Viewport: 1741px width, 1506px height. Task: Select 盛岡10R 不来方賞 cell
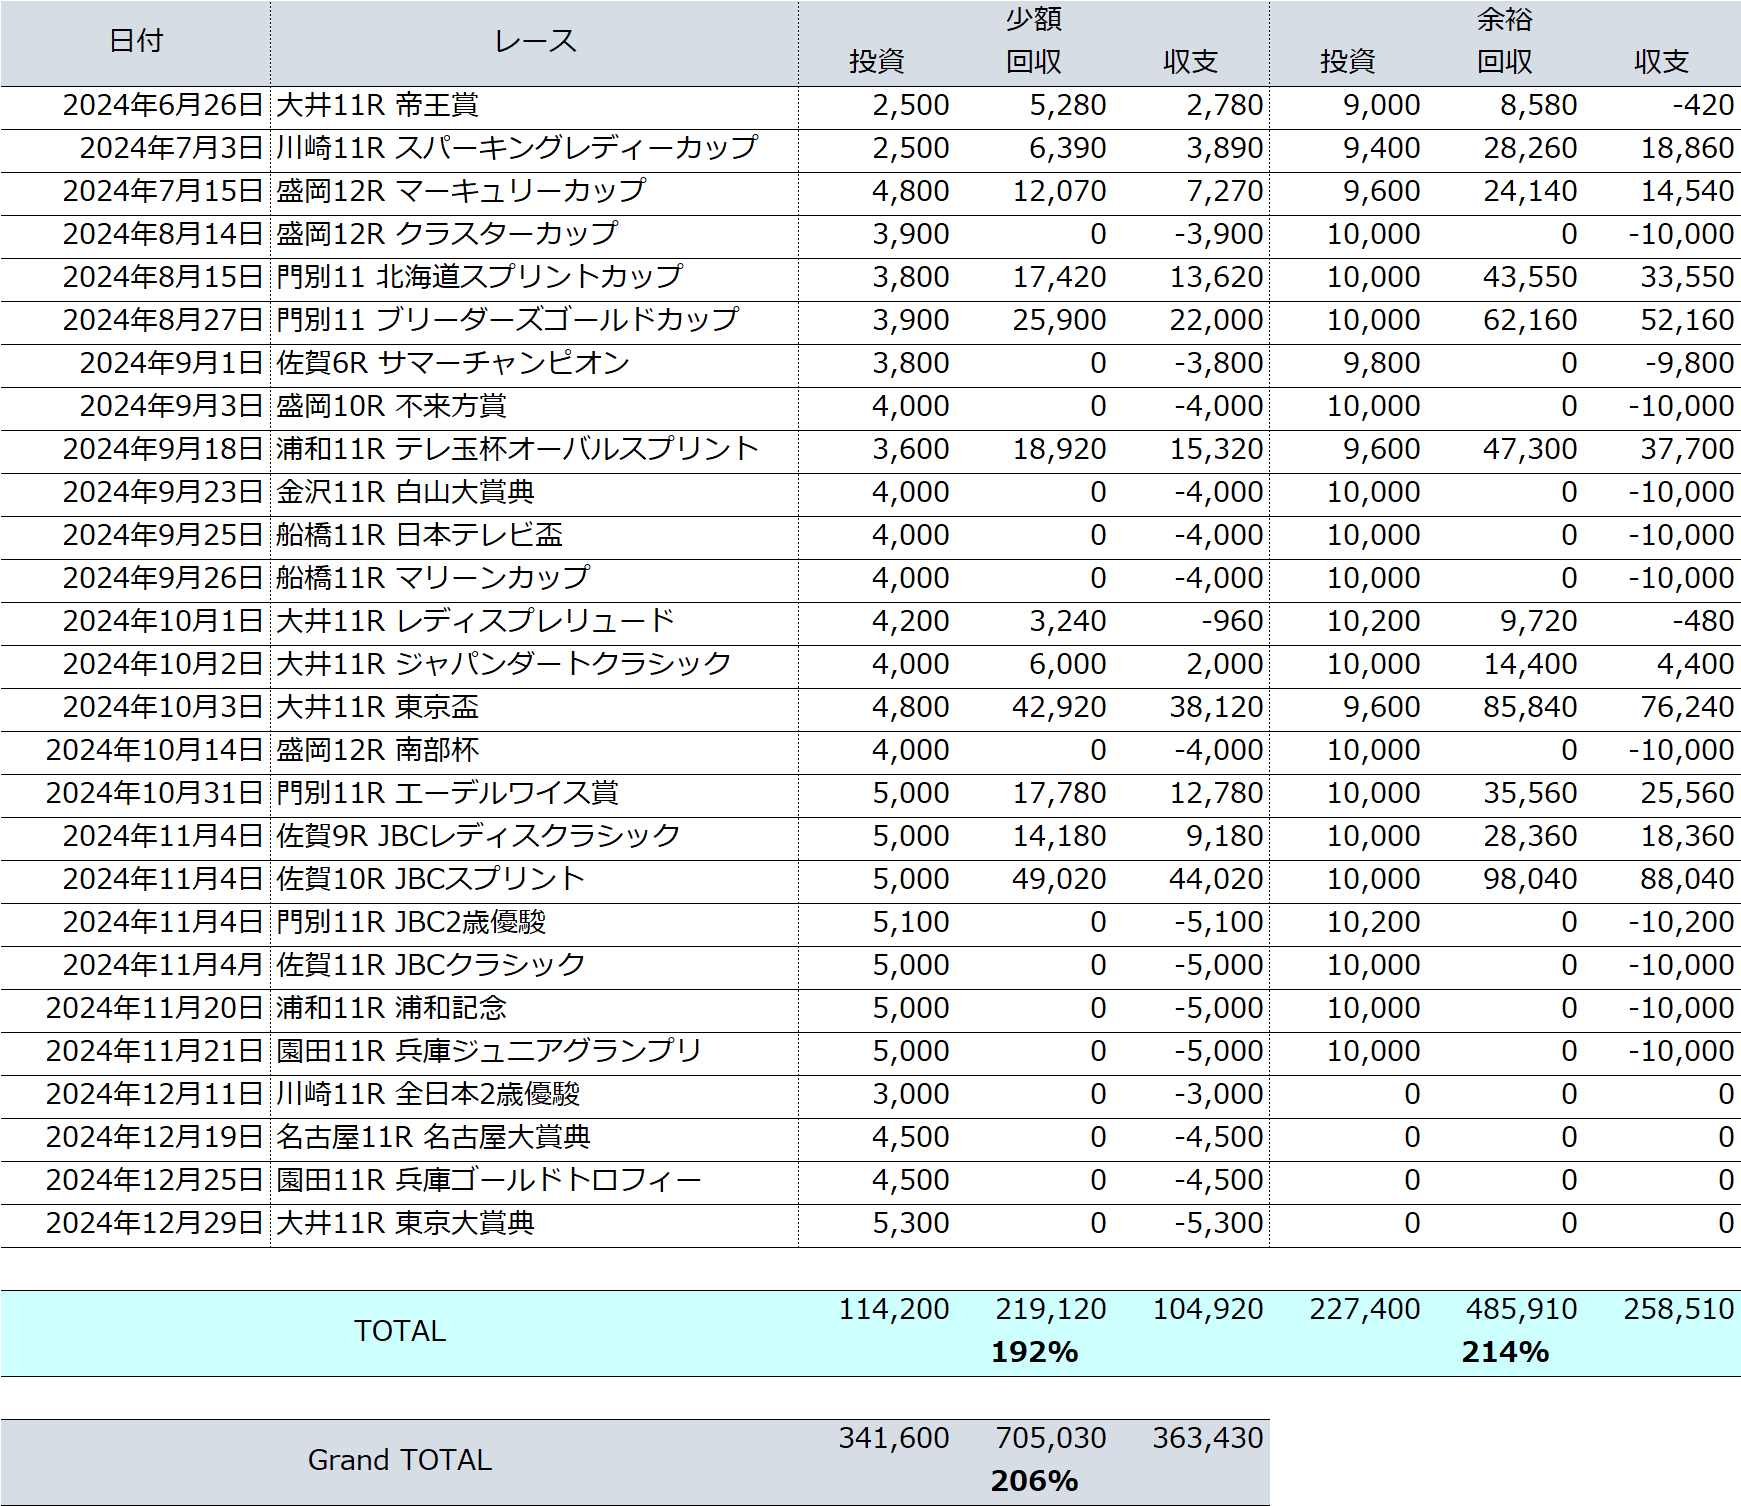click(x=391, y=406)
